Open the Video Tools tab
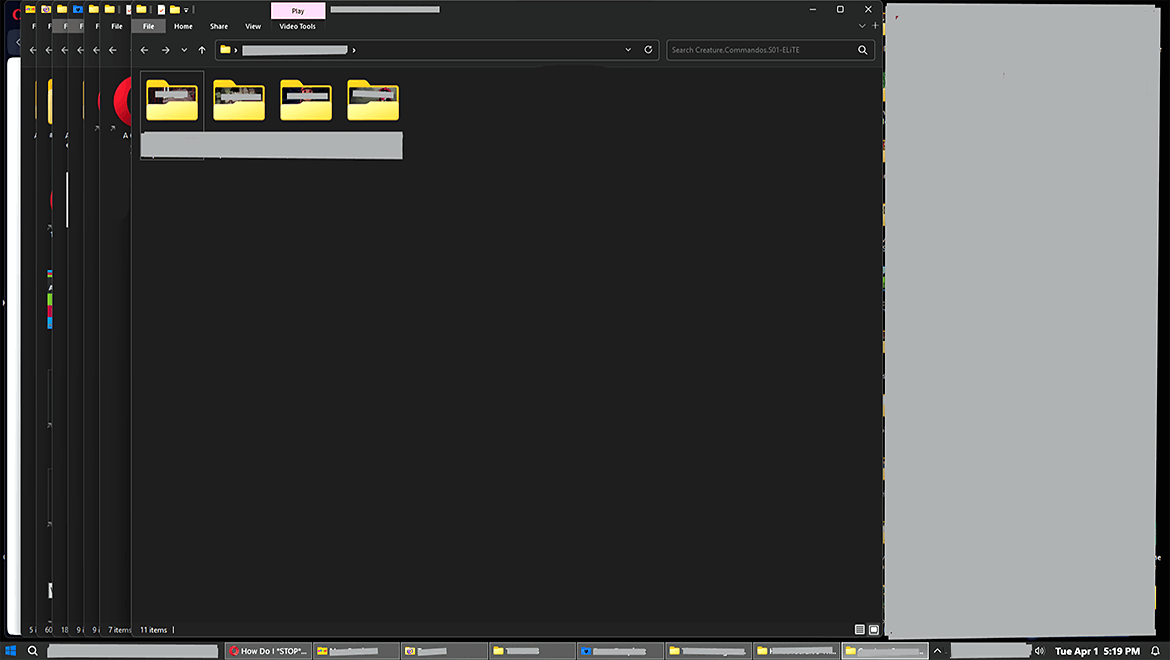 tap(298, 26)
